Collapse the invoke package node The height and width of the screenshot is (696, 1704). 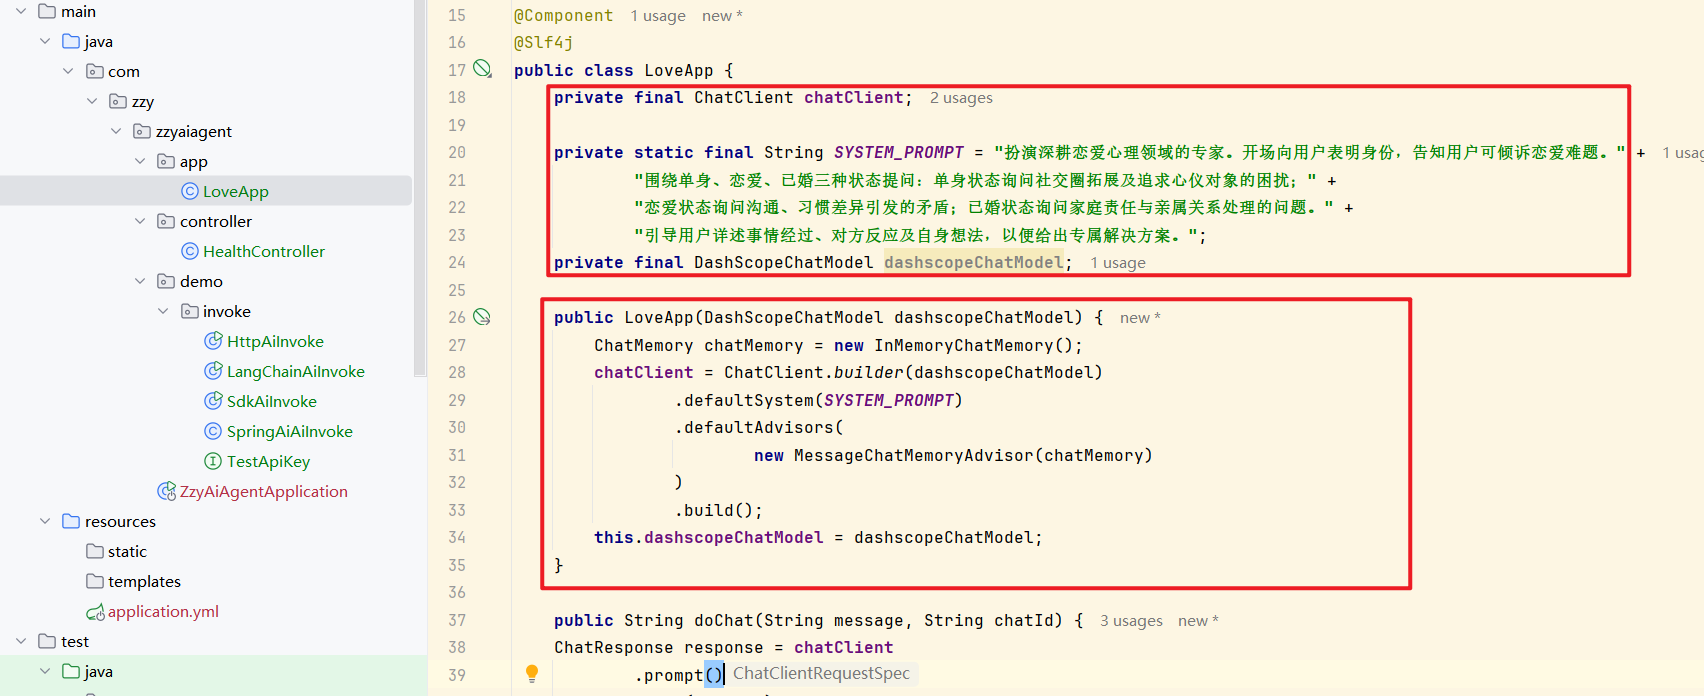(x=163, y=311)
